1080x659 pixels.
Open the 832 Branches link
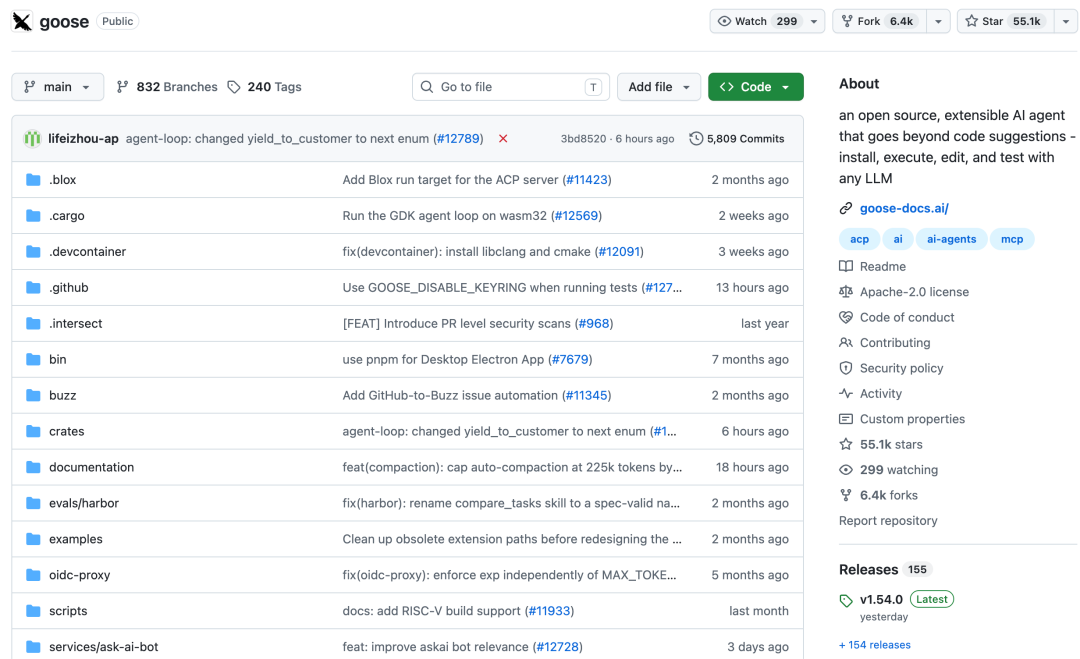(167, 87)
